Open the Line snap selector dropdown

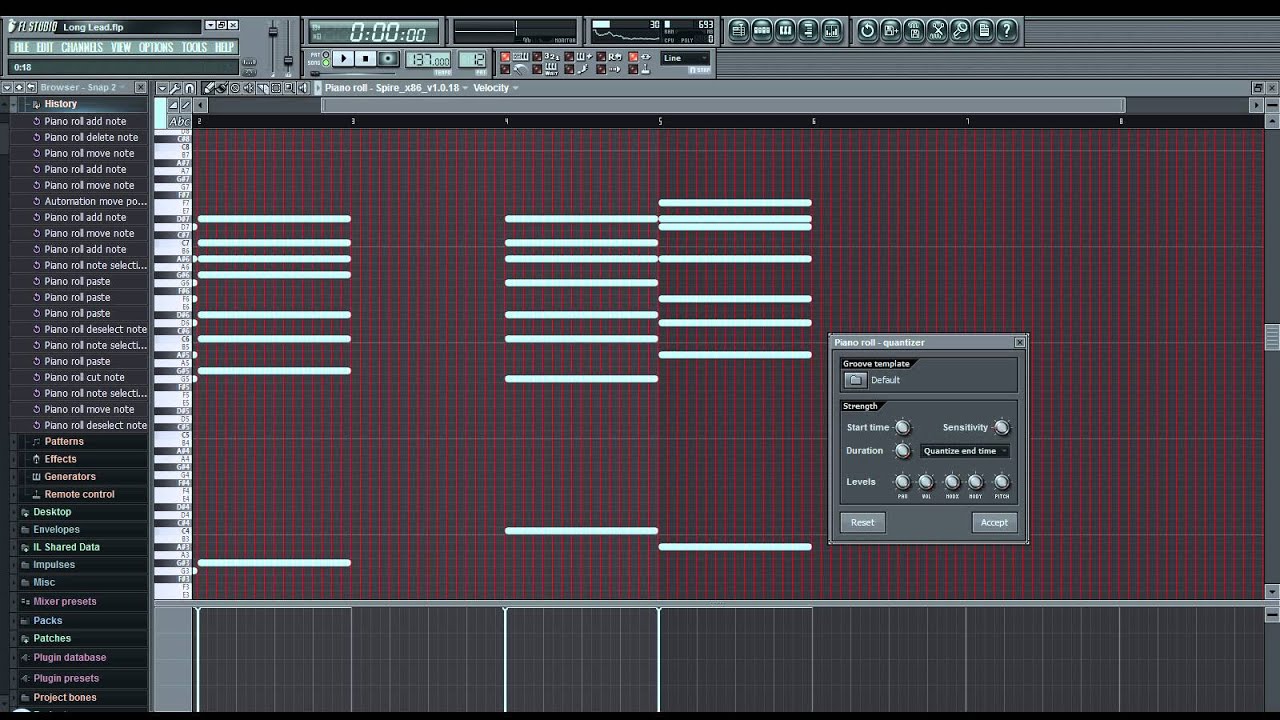pyautogui.click(x=686, y=58)
